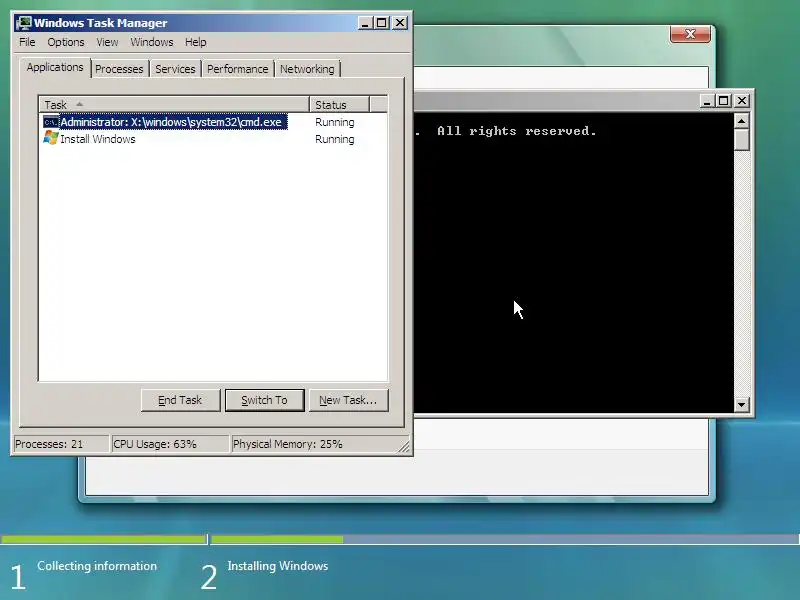
Task: Click the Switch To button
Action: (264, 400)
